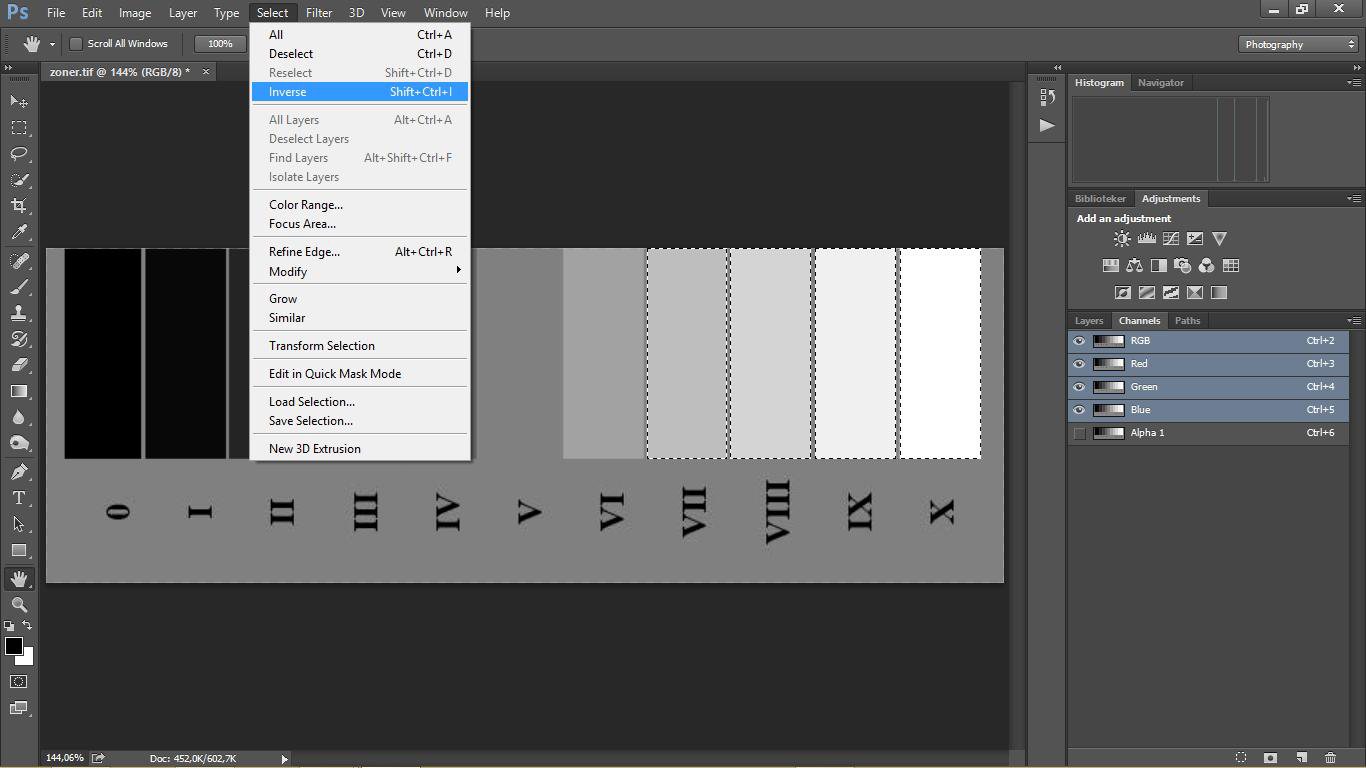Click the 100% zoom button

click(x=220, y=44)
